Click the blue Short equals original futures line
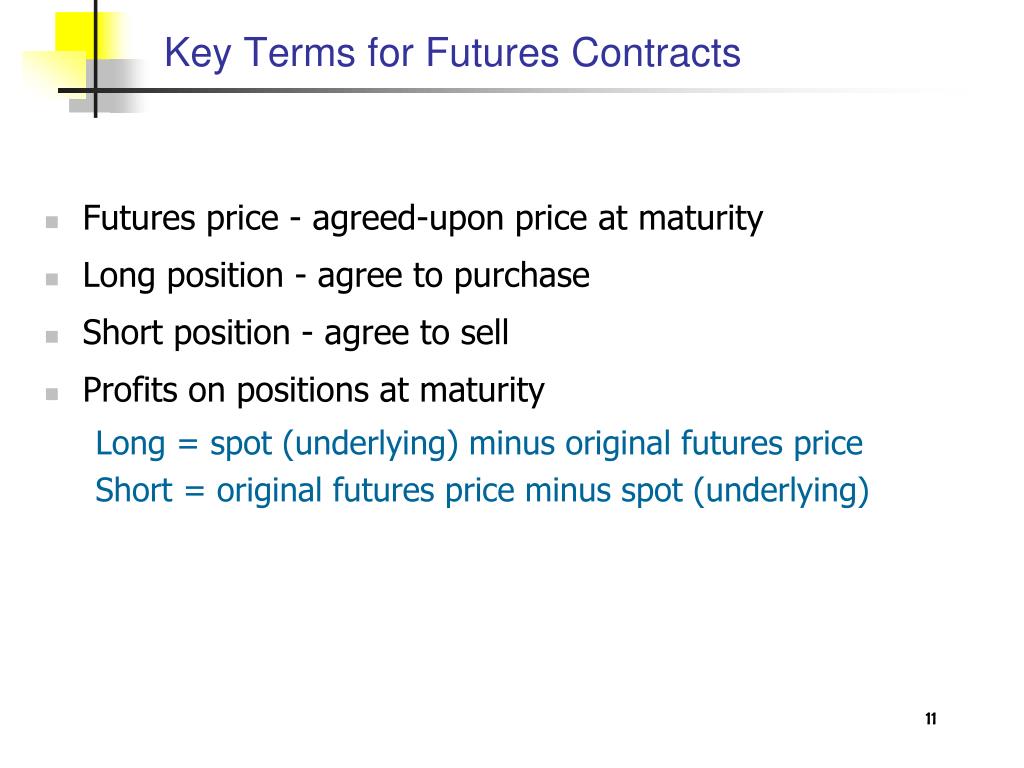 [x=482, y=491]
